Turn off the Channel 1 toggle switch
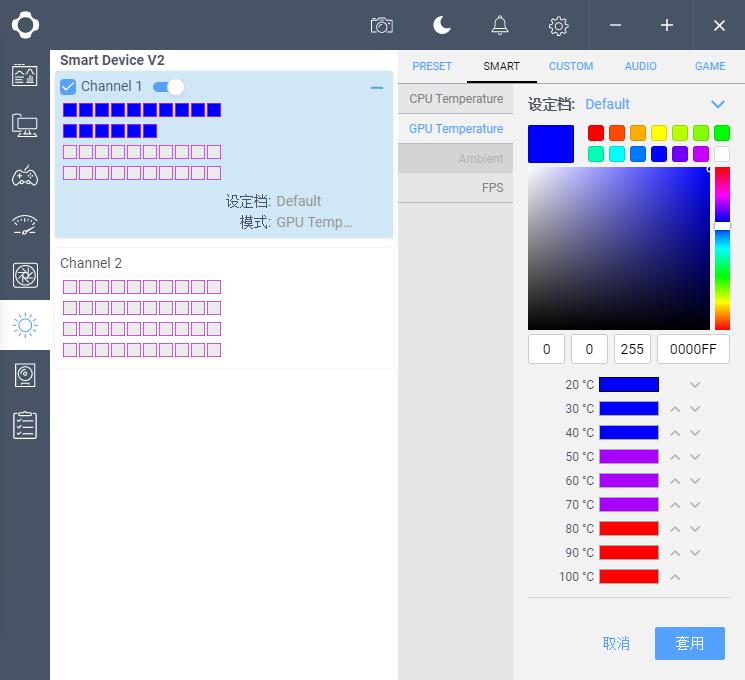The height and width of the screenshot is (680, 745). click(x=168, y=87)
